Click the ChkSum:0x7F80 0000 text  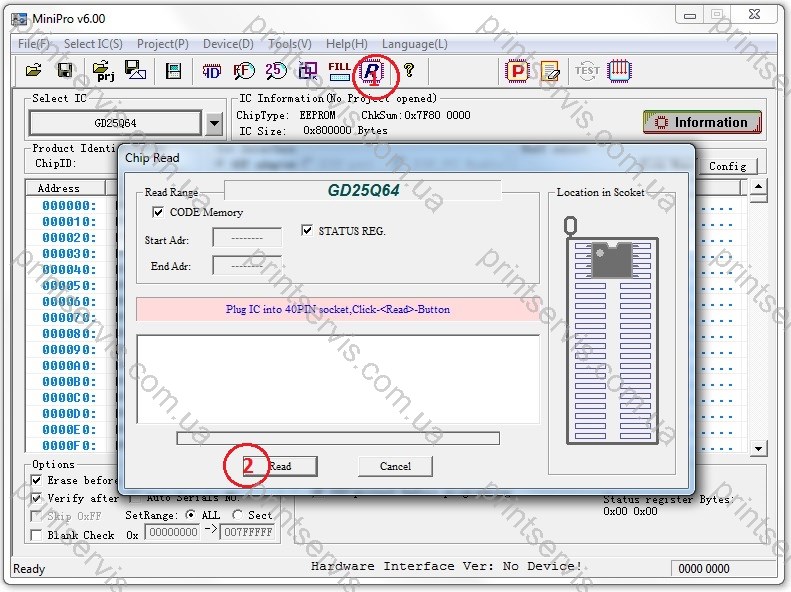pyautogui.click(x=416, y=115)
